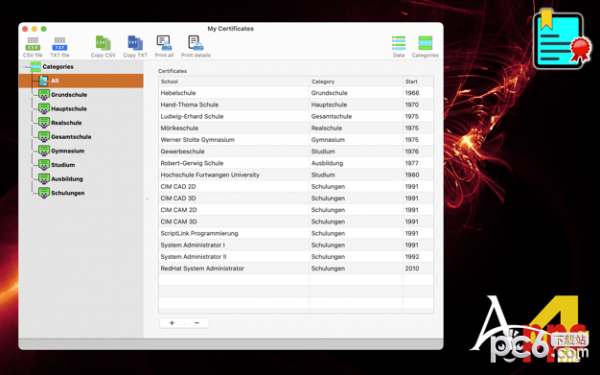
Task: Select the RedHat System Administrator row
Action: click(296, 268)
